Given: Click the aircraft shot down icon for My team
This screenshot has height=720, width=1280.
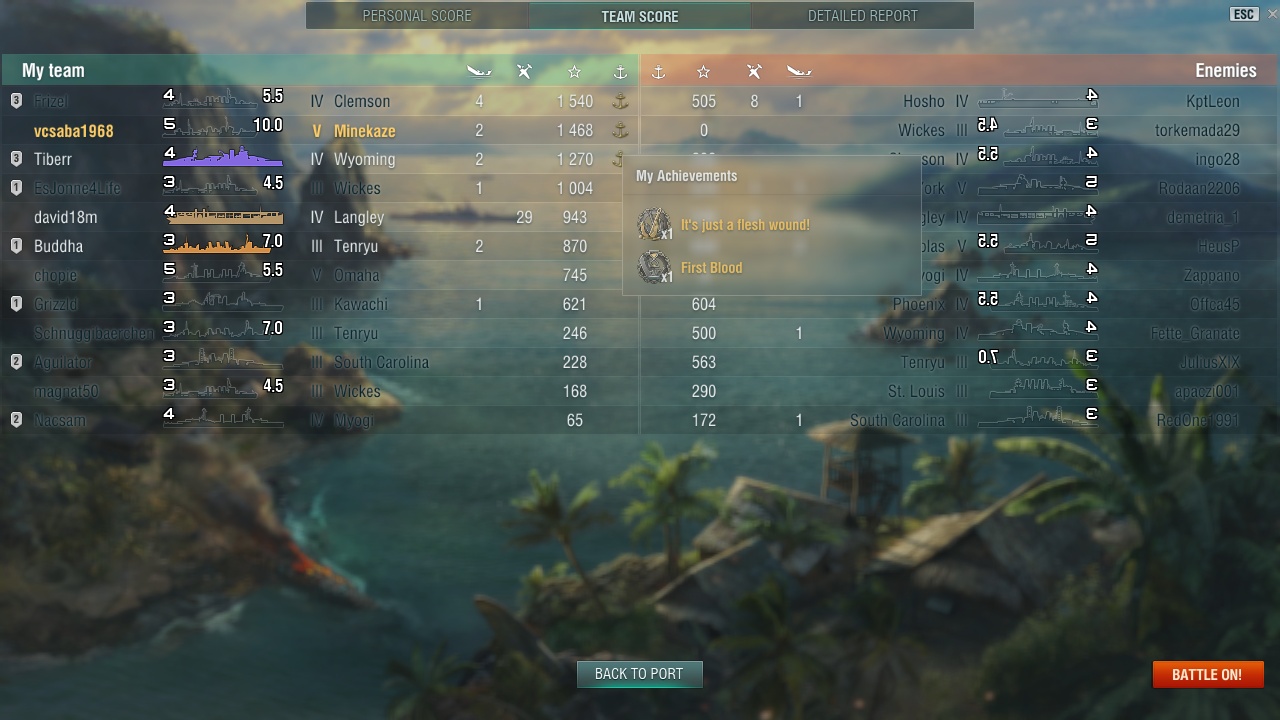Looking at the screenshot, I should (x=524, y=71).
